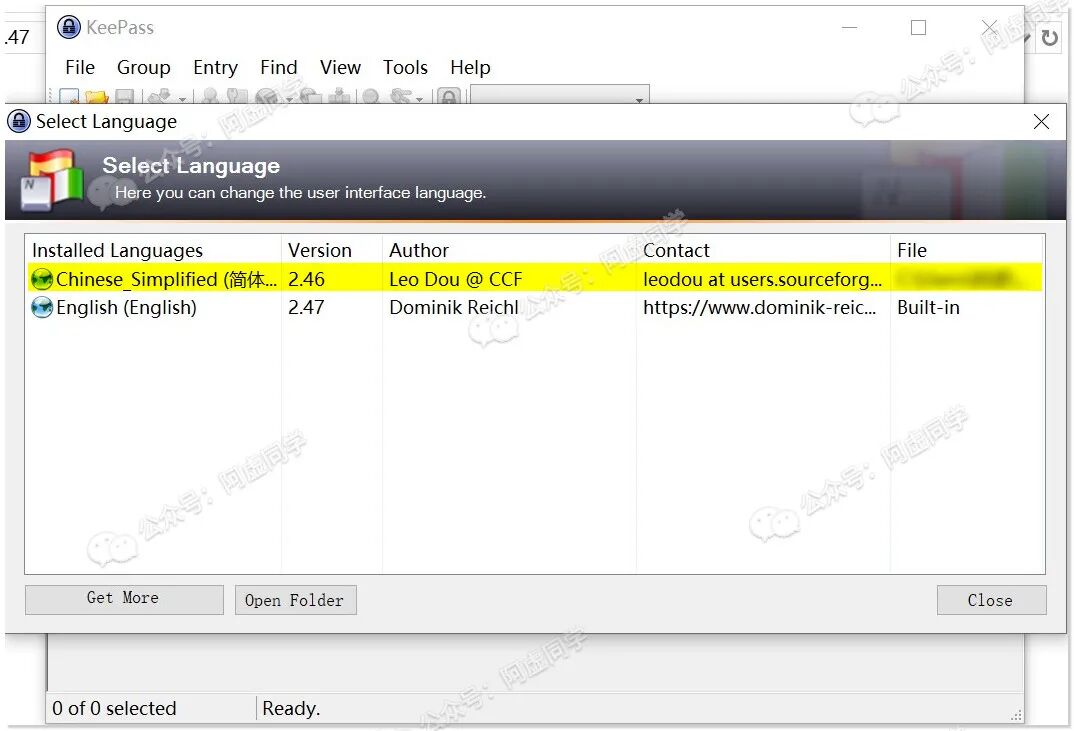Open the Tools menu
Image resolution: width=1074 pixels, height=731 pixels.
405,67
